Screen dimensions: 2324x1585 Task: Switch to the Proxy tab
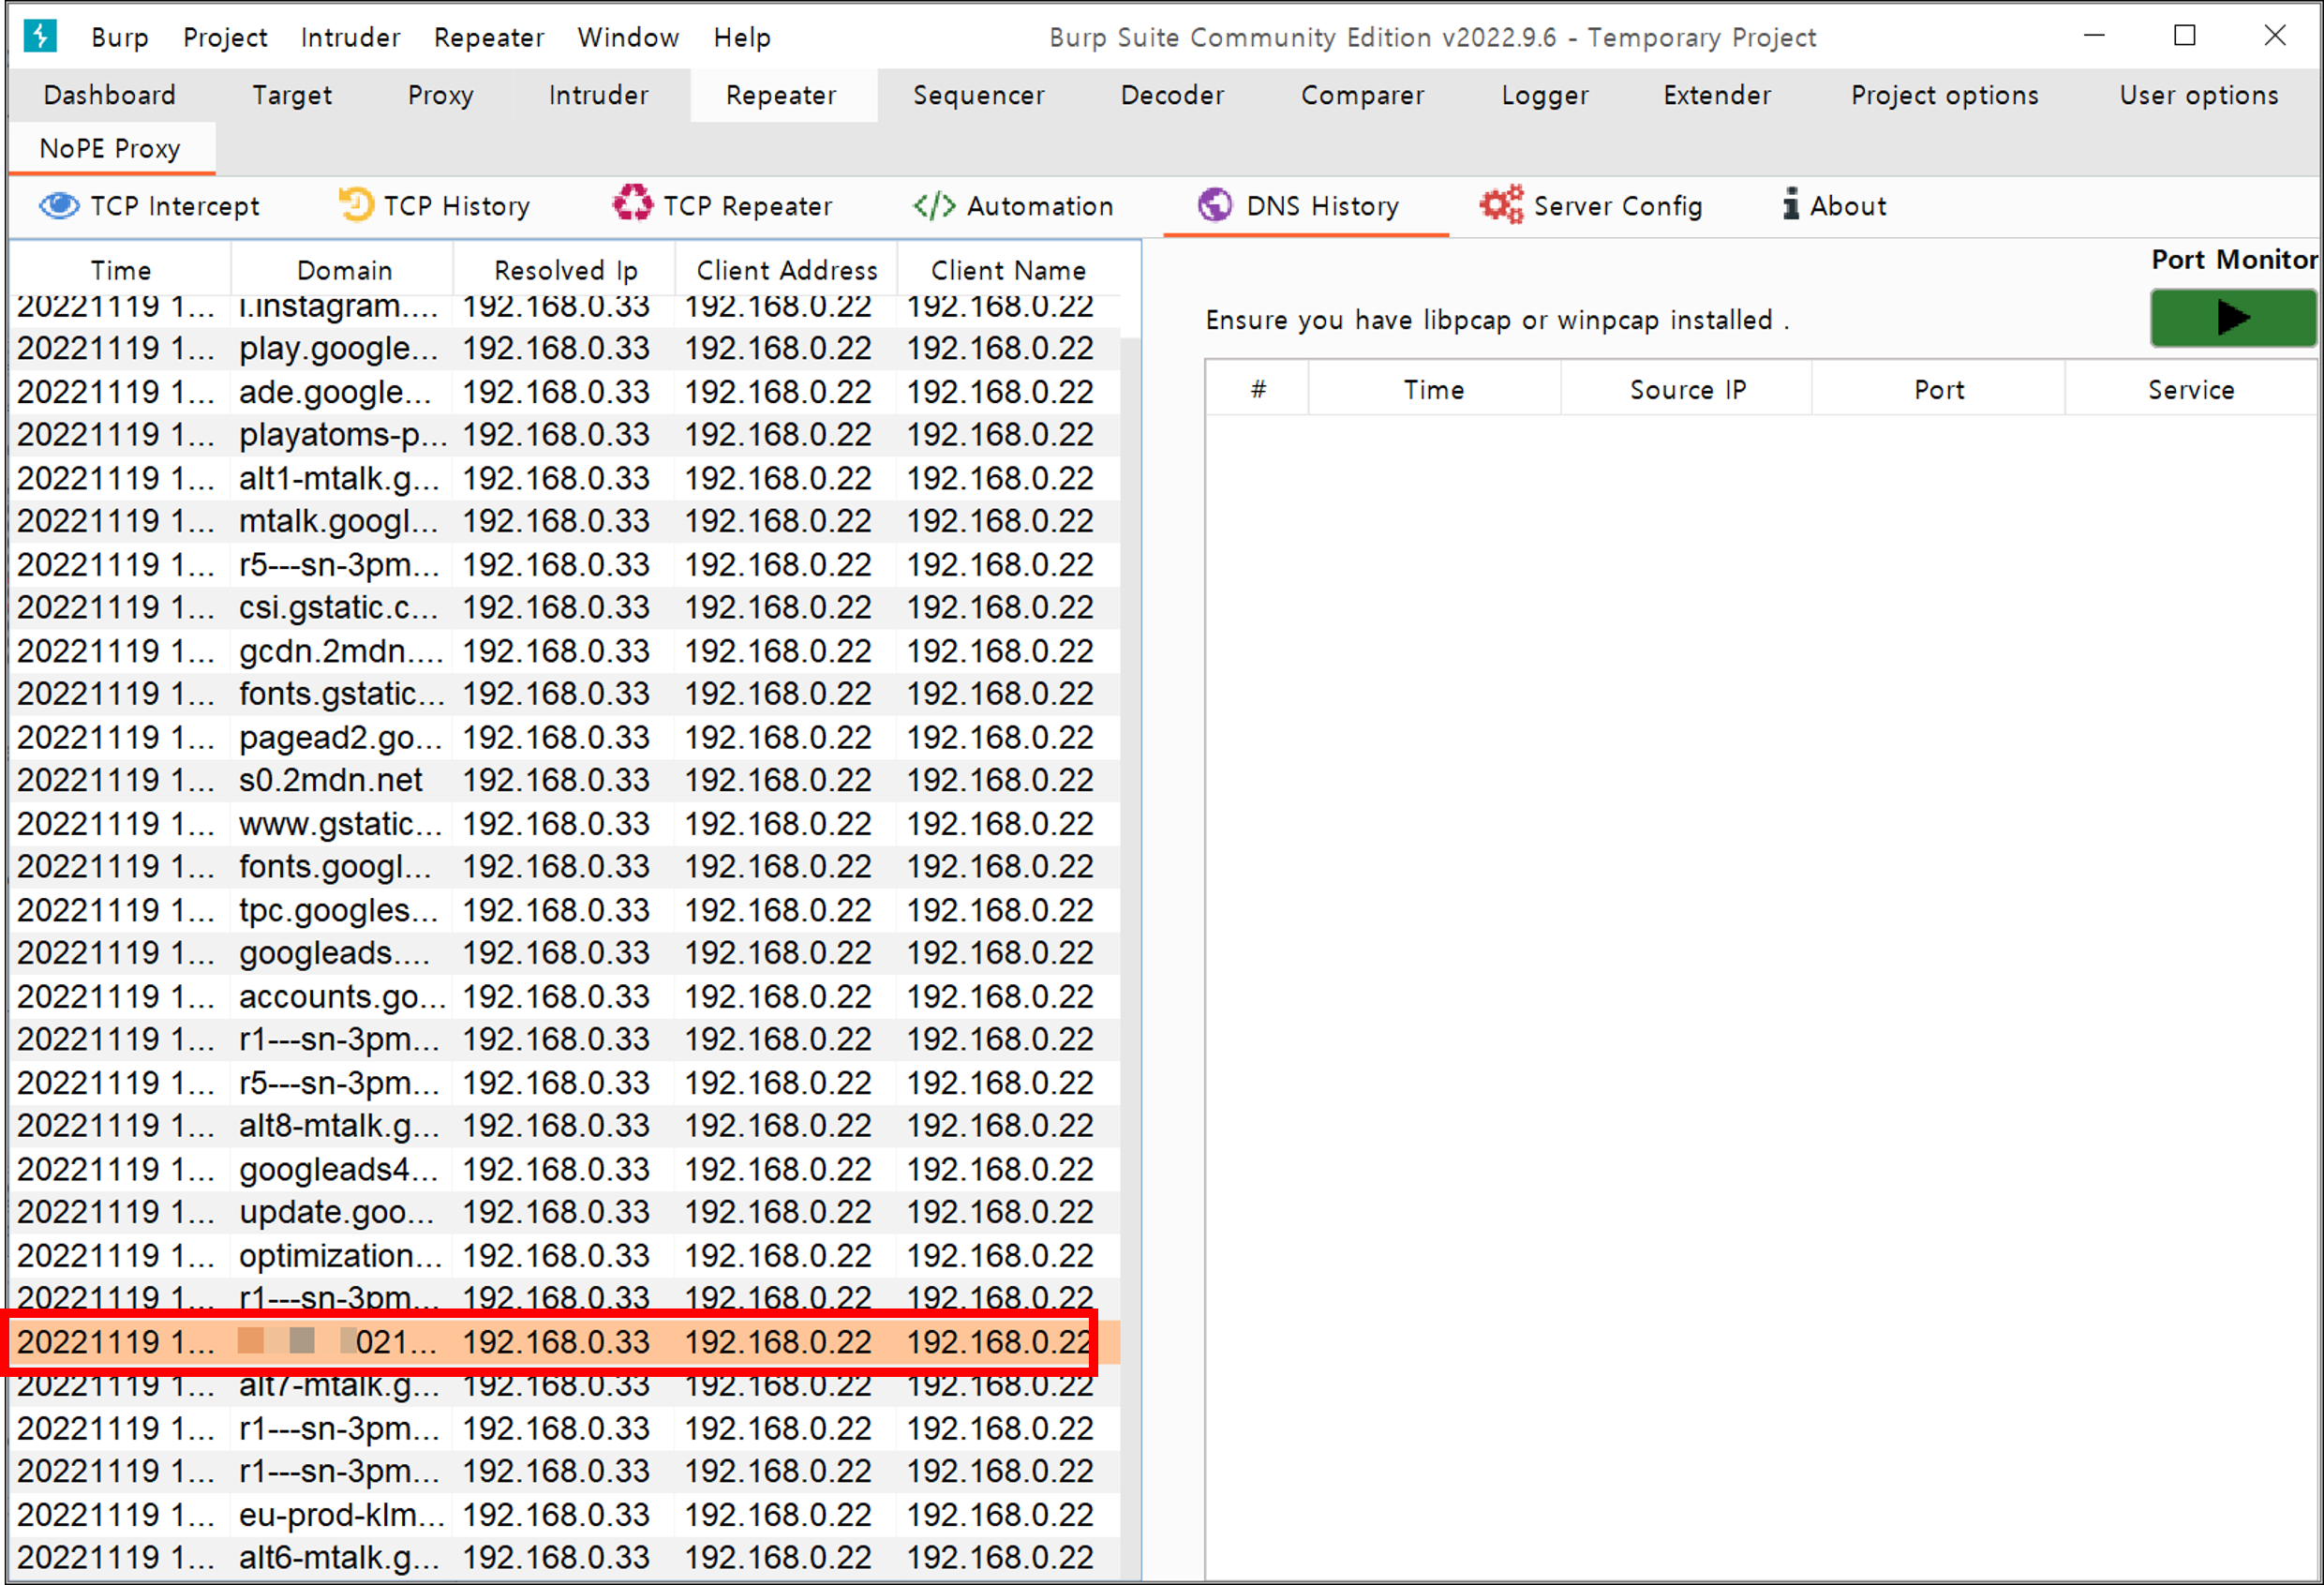(440, 95)
